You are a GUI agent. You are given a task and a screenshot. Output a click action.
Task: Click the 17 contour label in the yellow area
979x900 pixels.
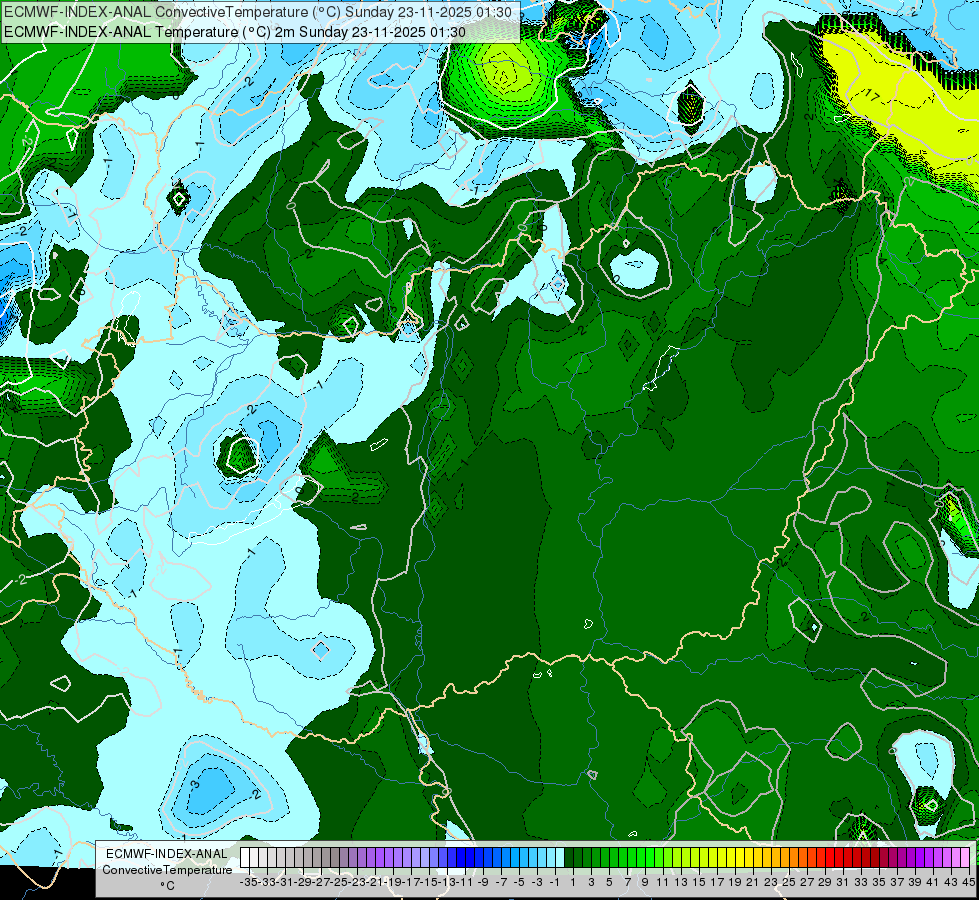pyautogui.click(x=872, y=96)
